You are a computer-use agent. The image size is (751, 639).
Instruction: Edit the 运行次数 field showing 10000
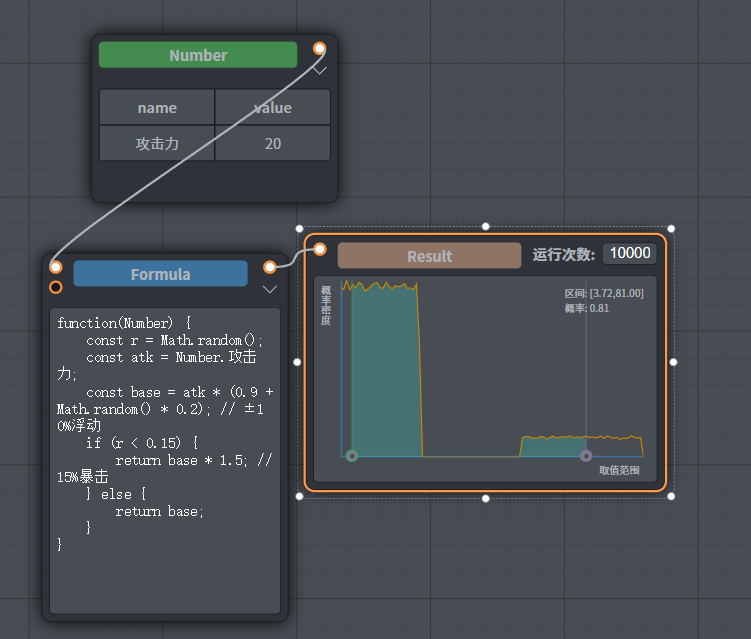pos(629,253)
